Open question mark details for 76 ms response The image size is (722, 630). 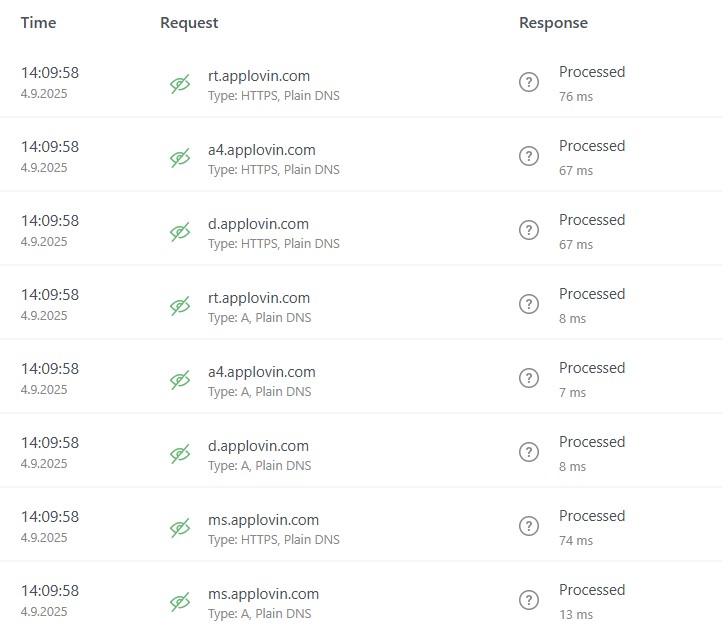(529, 82)
